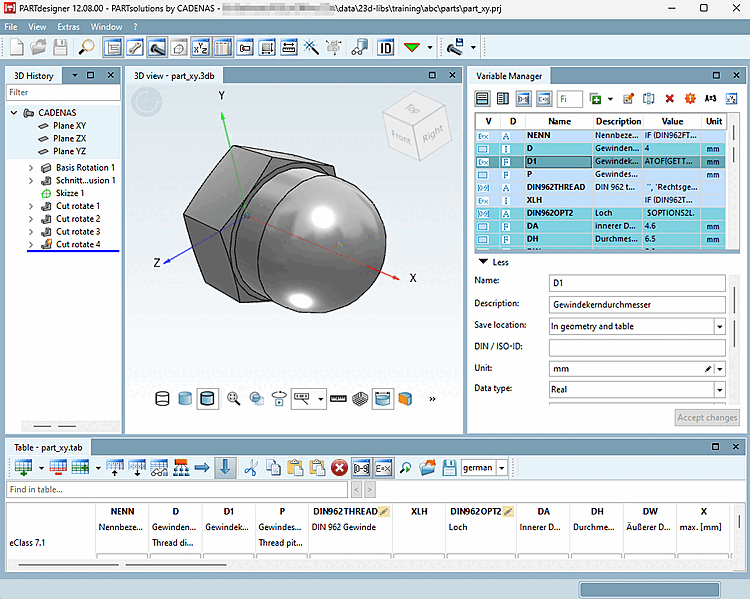The image size is (750, 599).
Task: Collapse details with the Less arrow
Action: 483,262
